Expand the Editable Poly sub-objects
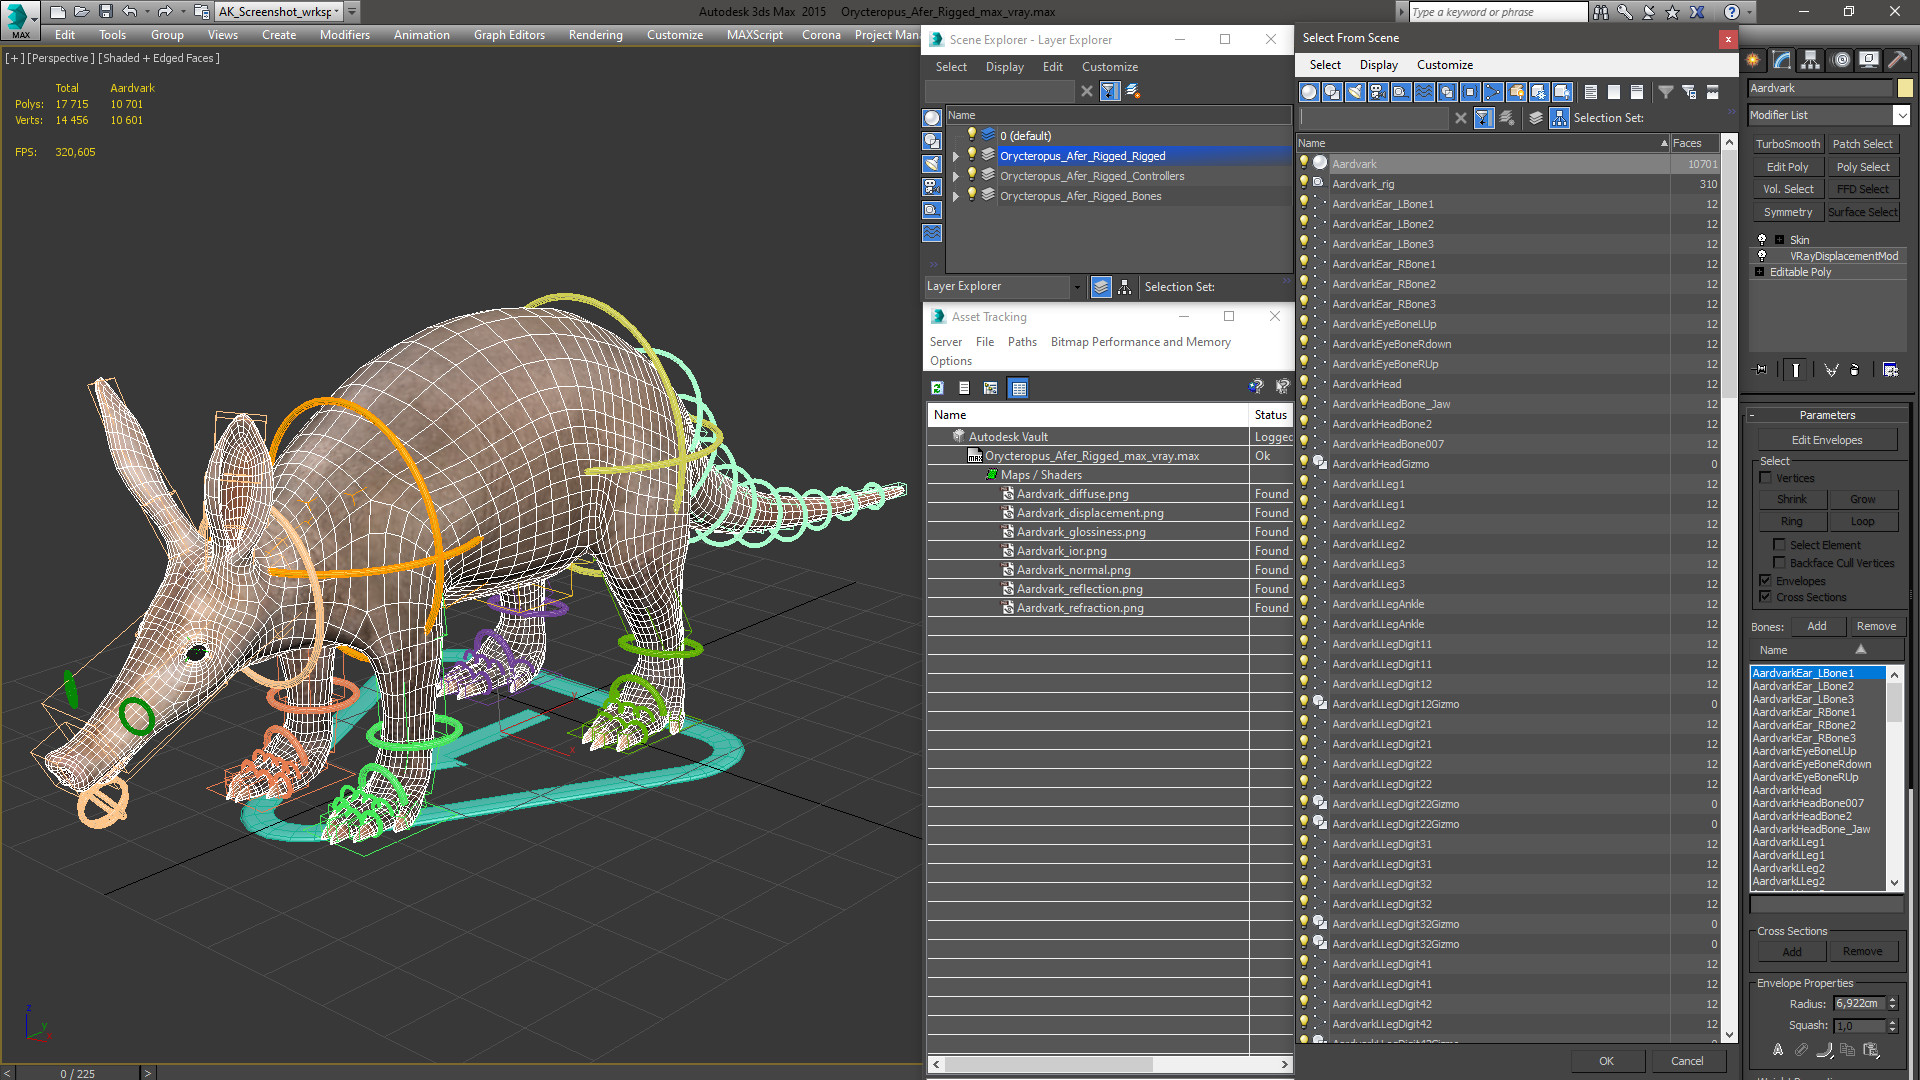 click(x=1759, y=272)
